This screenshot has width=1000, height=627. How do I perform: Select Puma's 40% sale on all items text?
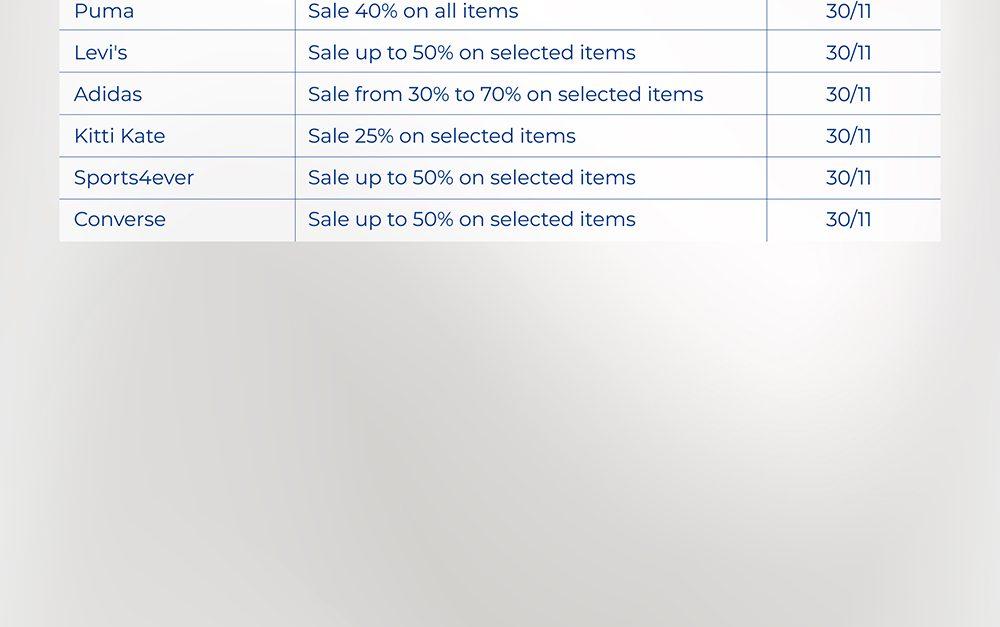(413, 12)
